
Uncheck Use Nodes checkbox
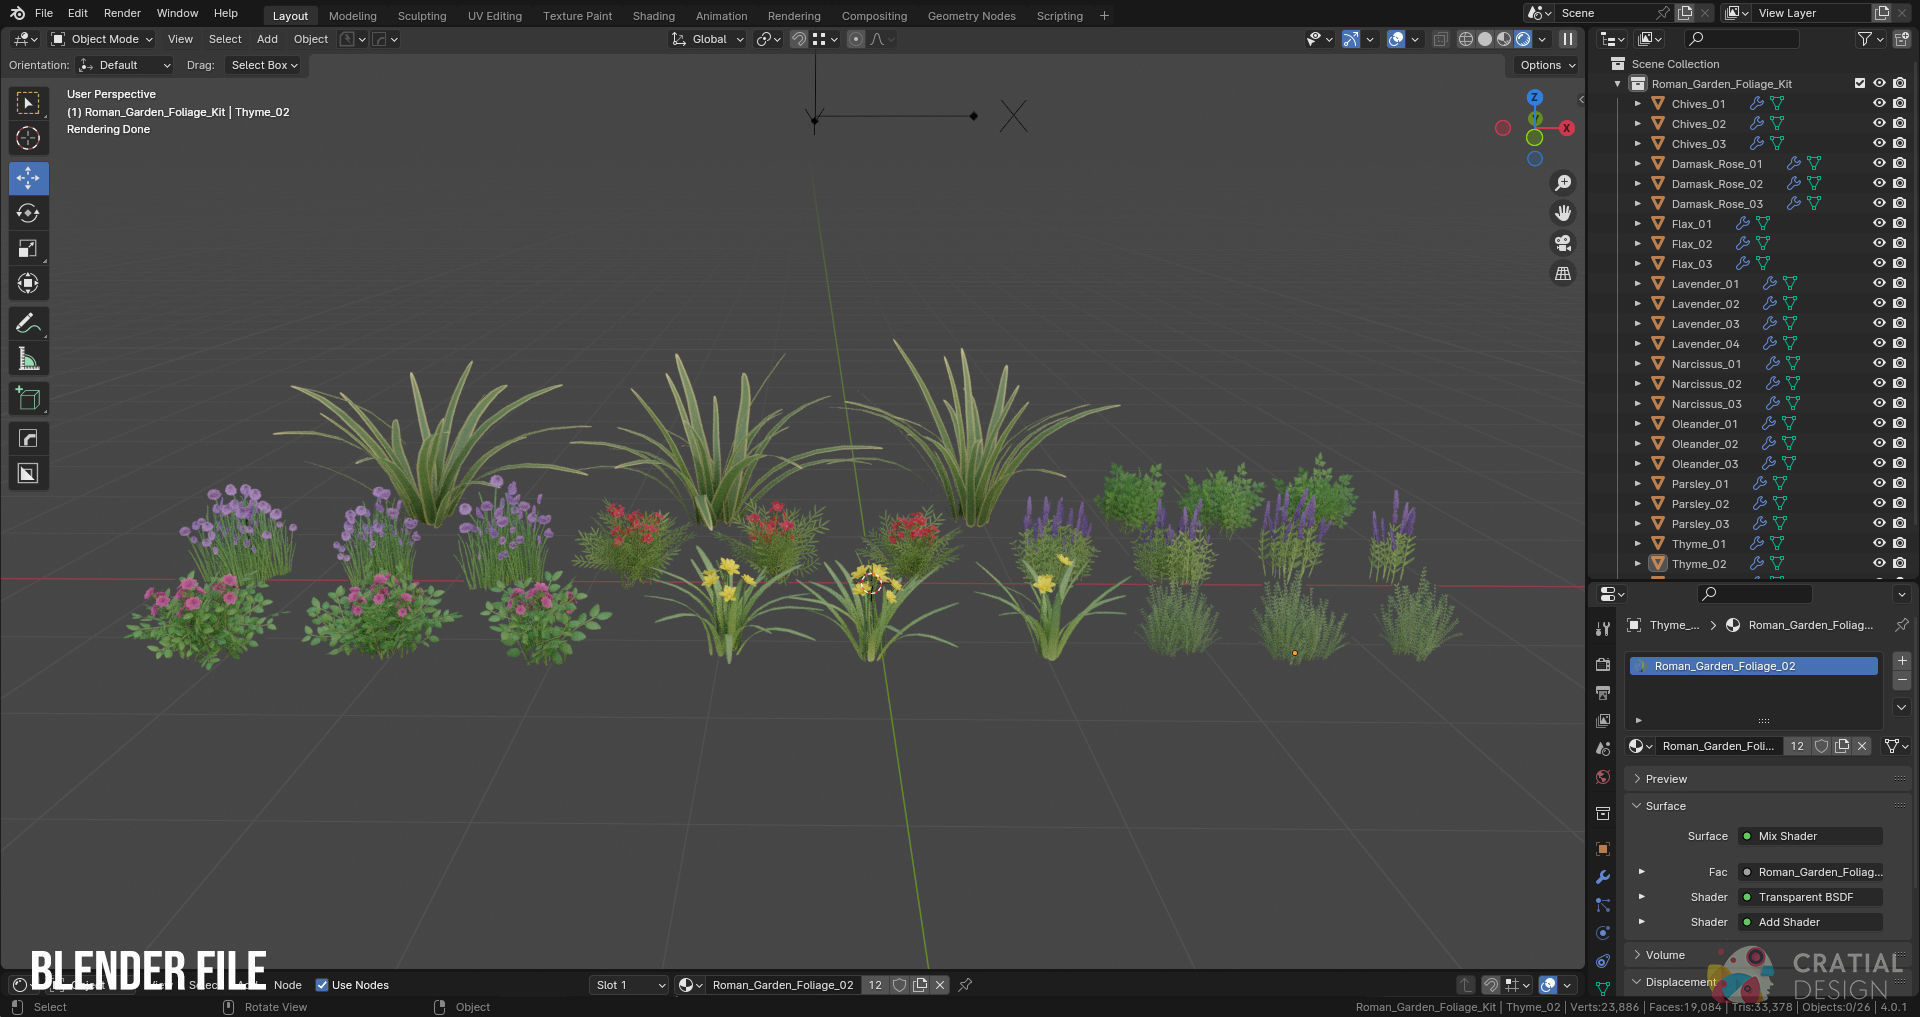tap(322, 985)
